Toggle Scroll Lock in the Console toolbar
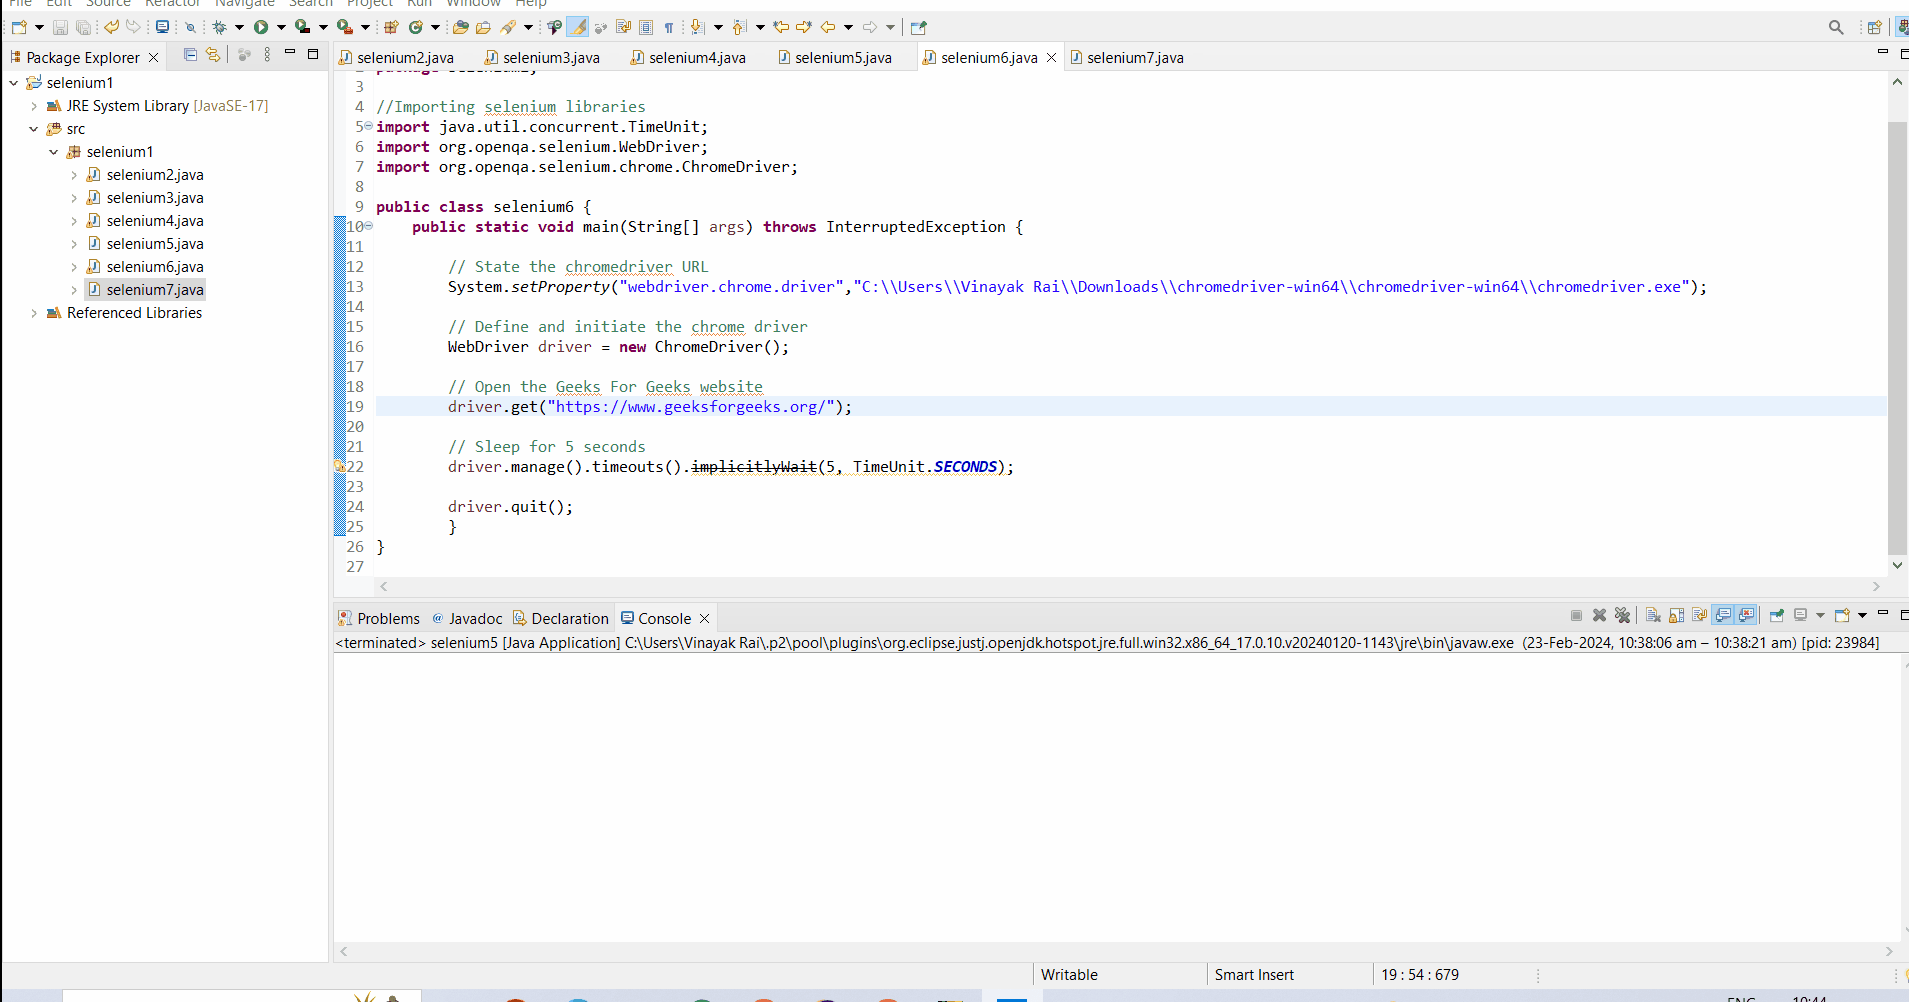This screenshot has height=1002, width=1909. (1676, 616)
